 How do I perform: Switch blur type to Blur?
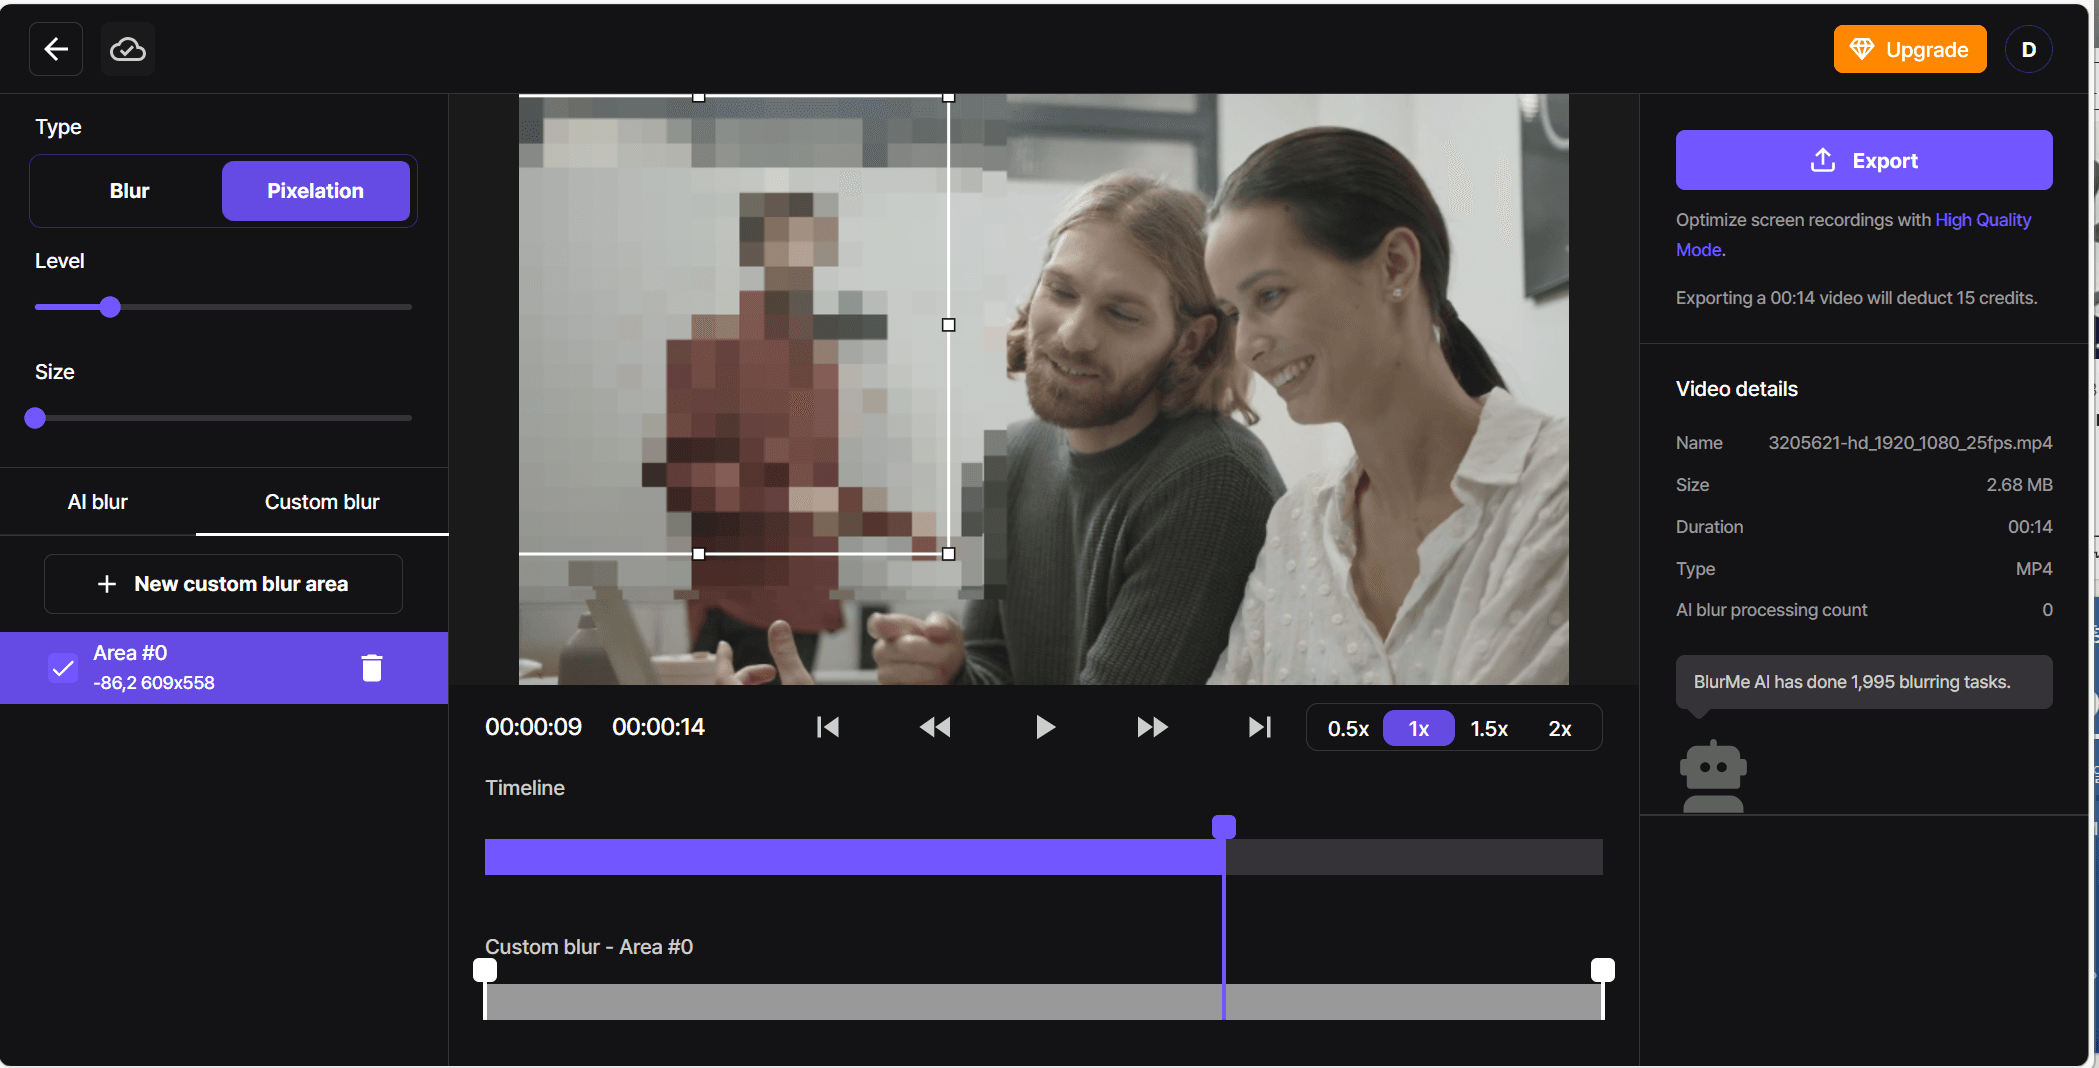coord(129,191)
